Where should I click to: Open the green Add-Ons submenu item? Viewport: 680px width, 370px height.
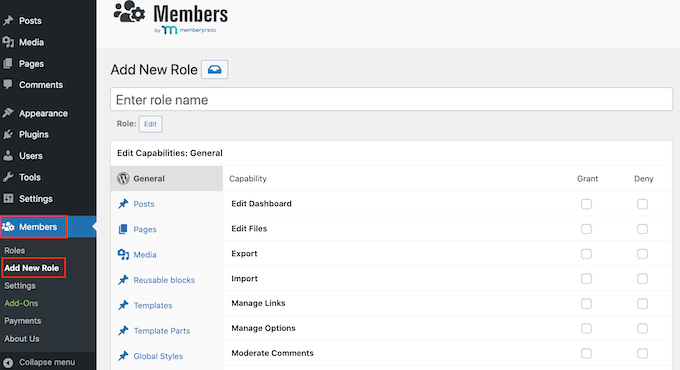pos(21,303)
